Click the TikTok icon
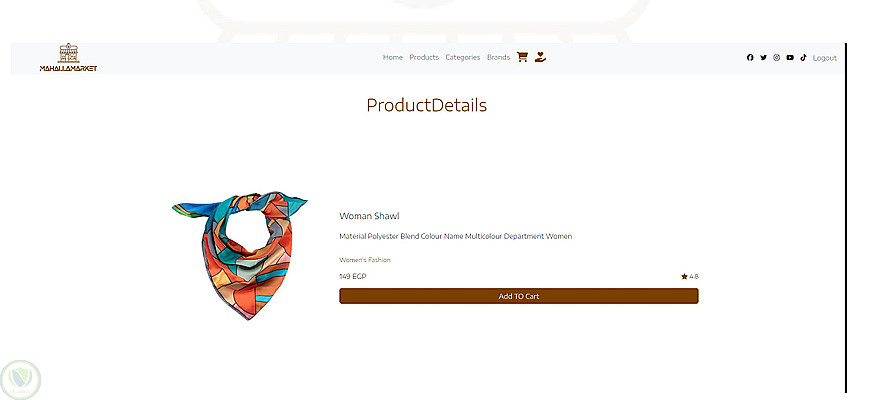This screenshot has width=872, height=400. coord(803,57)
